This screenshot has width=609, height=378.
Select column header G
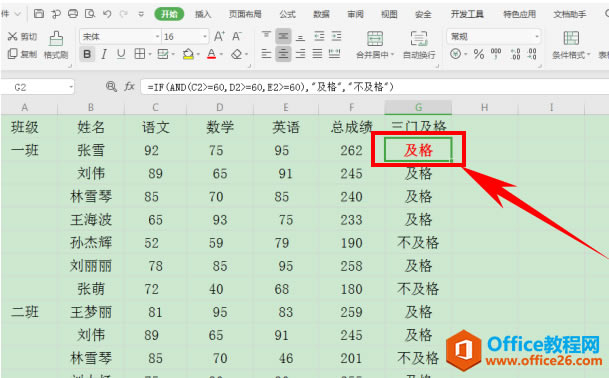point(418,108)
